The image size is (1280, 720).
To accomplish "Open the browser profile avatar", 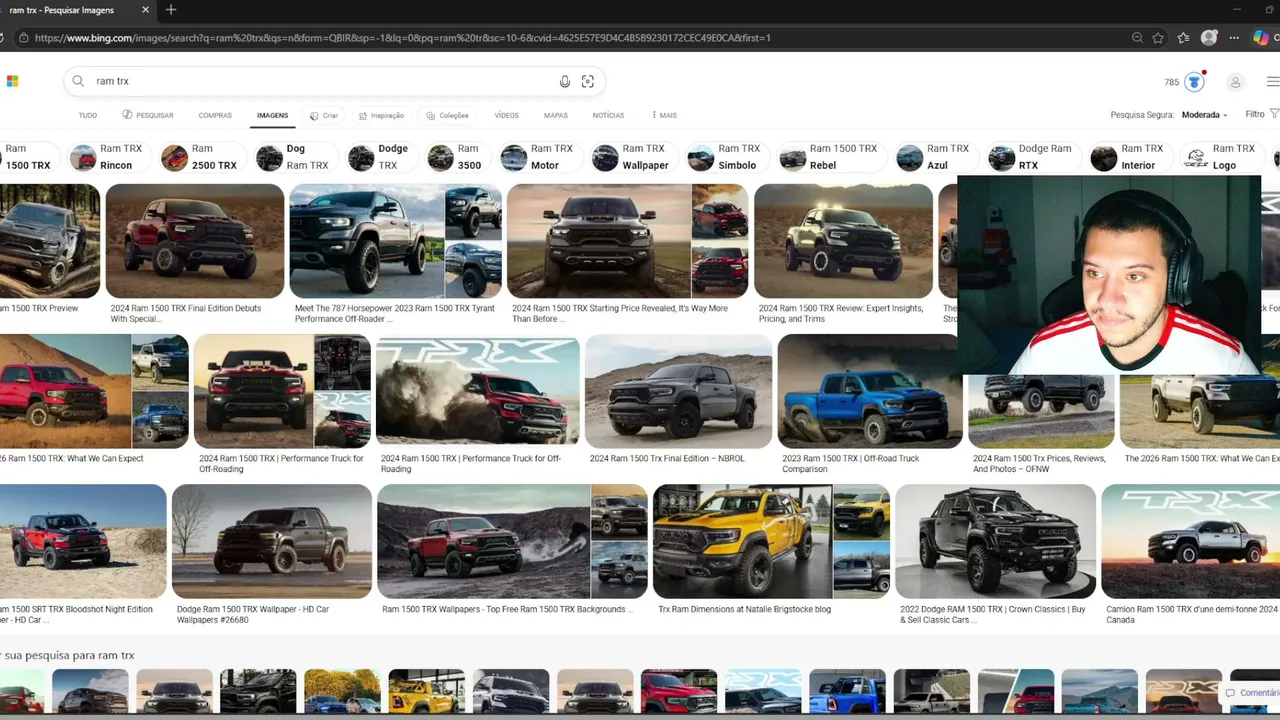I will [x=1209, y=38].
